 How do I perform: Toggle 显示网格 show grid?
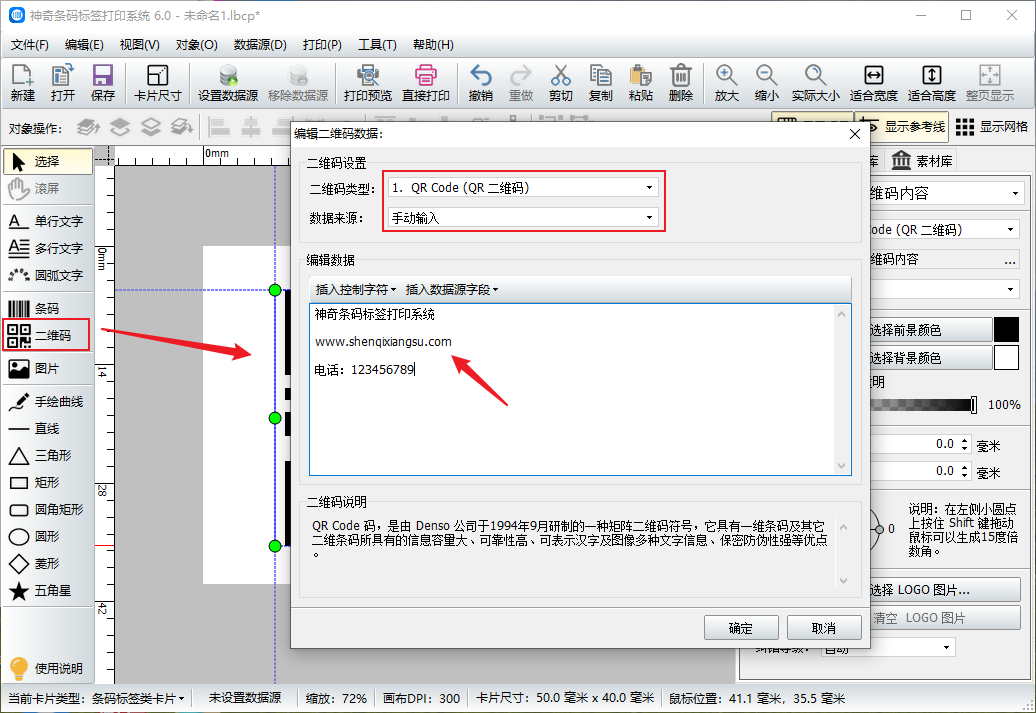tap(992, 127)
